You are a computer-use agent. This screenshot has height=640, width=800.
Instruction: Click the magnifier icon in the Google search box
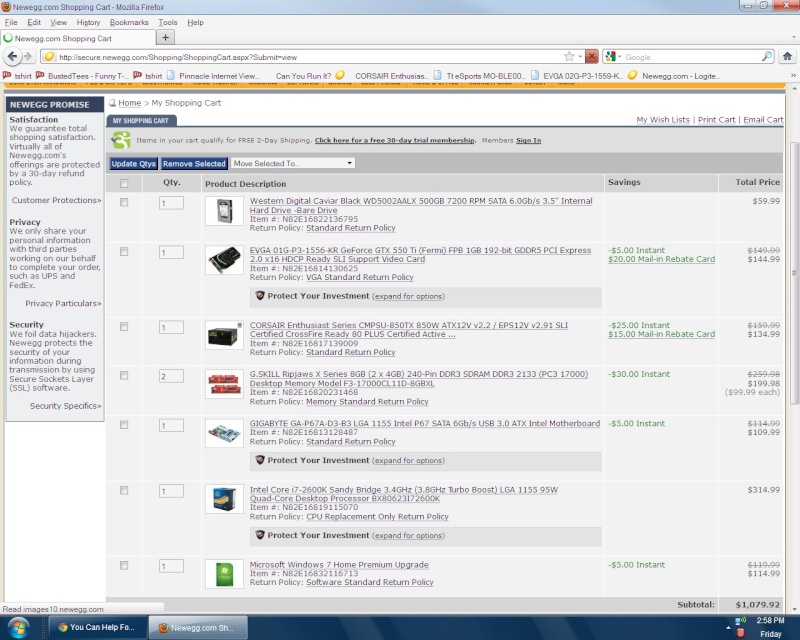[767, 57]
